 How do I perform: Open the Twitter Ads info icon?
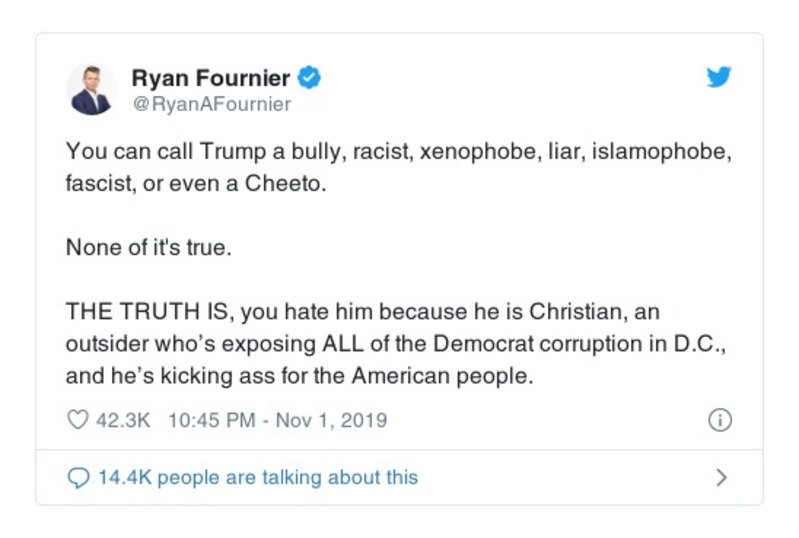(x=719, y=421)
